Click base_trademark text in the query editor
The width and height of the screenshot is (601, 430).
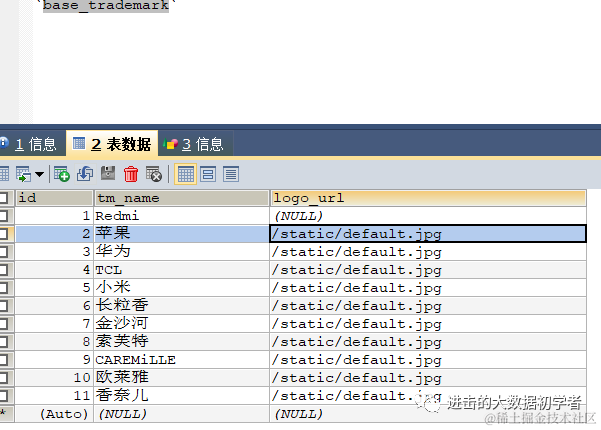click(106, 5)
